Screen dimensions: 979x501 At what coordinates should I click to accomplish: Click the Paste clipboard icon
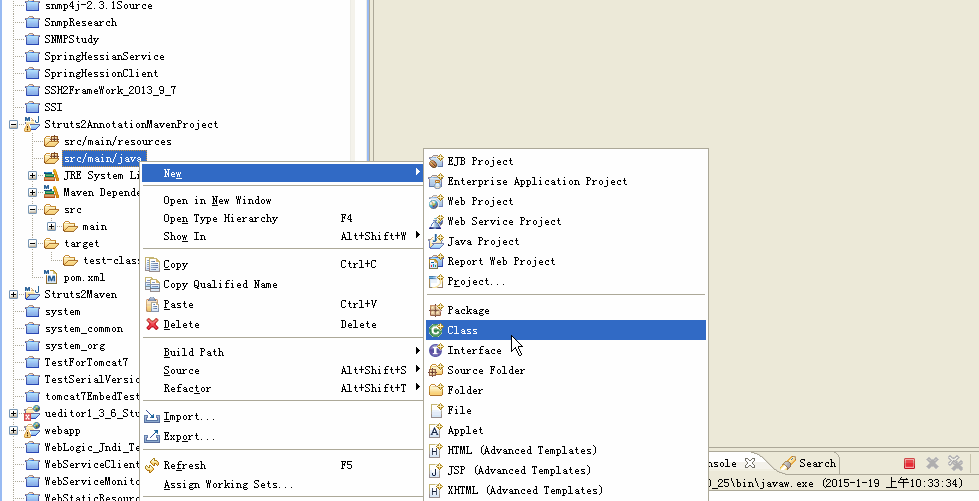[x=152, y=304]
